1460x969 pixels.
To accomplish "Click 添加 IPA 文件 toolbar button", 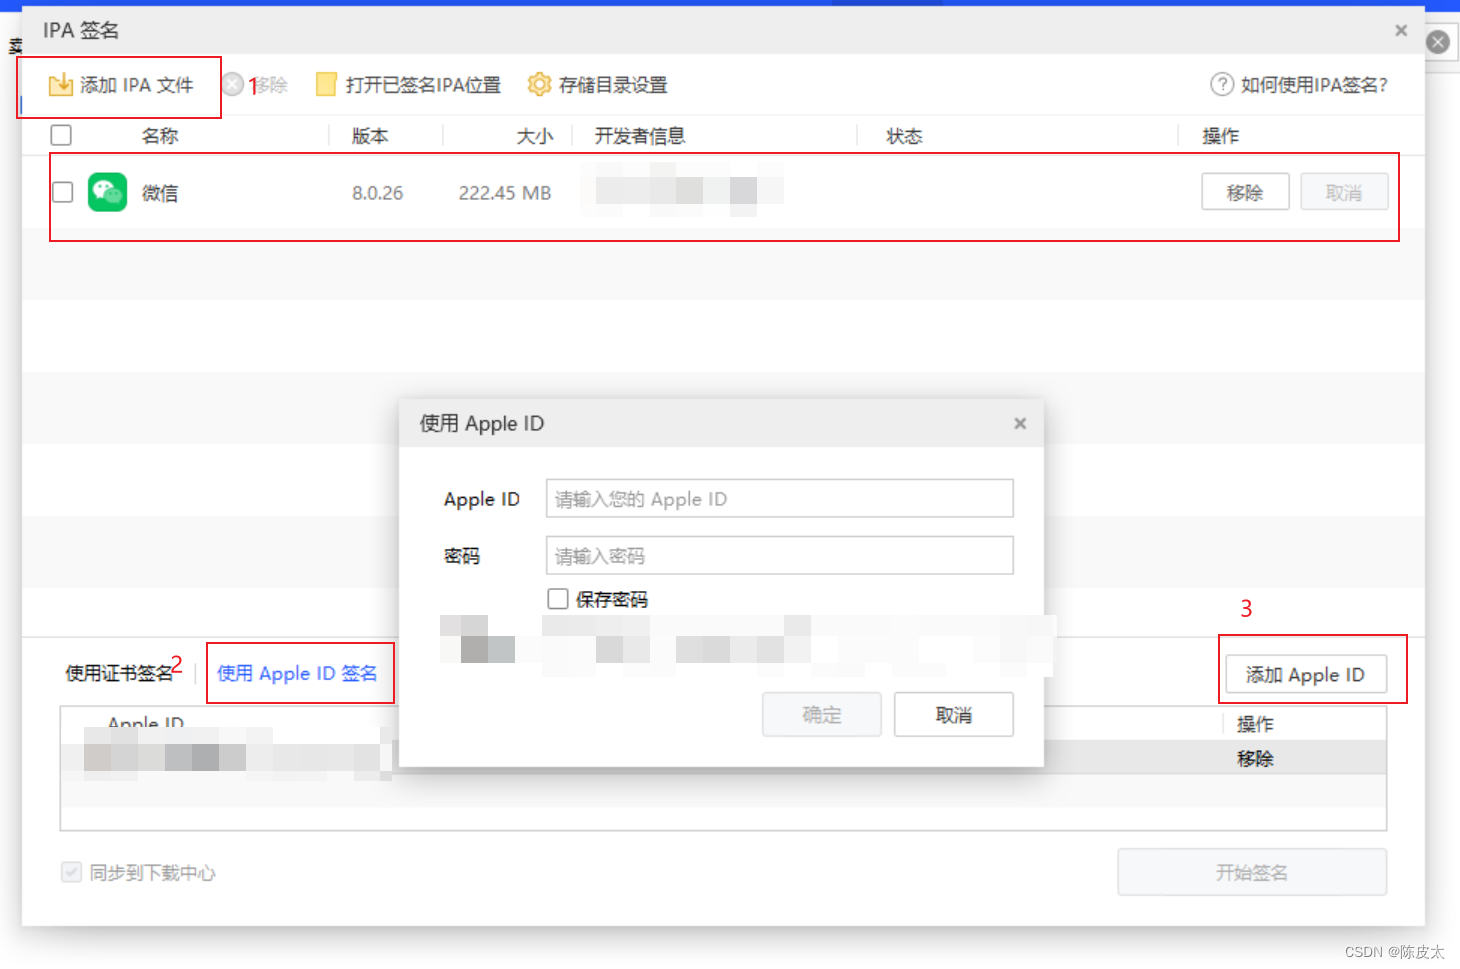I will coord(120,85).
